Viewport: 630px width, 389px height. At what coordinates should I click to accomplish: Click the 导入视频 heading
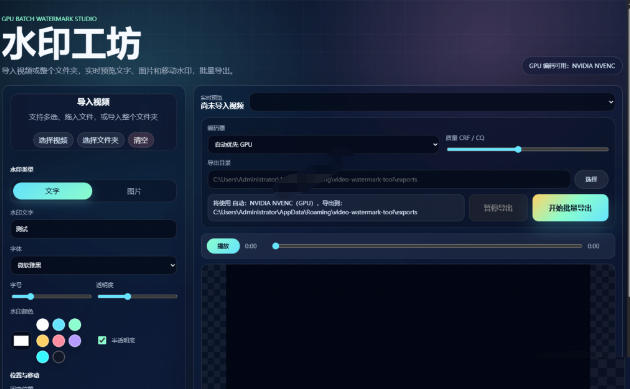click(94, 102)
